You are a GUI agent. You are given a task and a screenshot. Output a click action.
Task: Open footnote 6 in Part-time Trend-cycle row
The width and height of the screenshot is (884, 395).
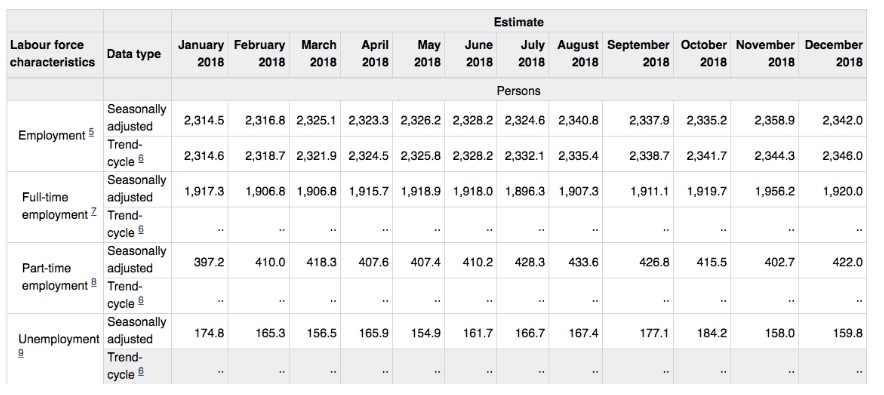pyautogui.click(x=140, y=301)
